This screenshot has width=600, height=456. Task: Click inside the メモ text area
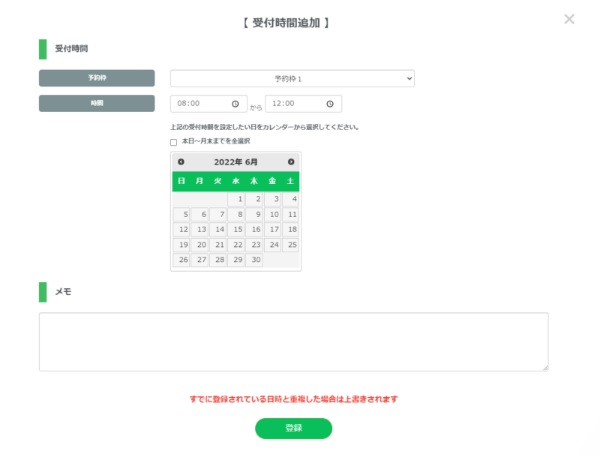pos(293,342)
